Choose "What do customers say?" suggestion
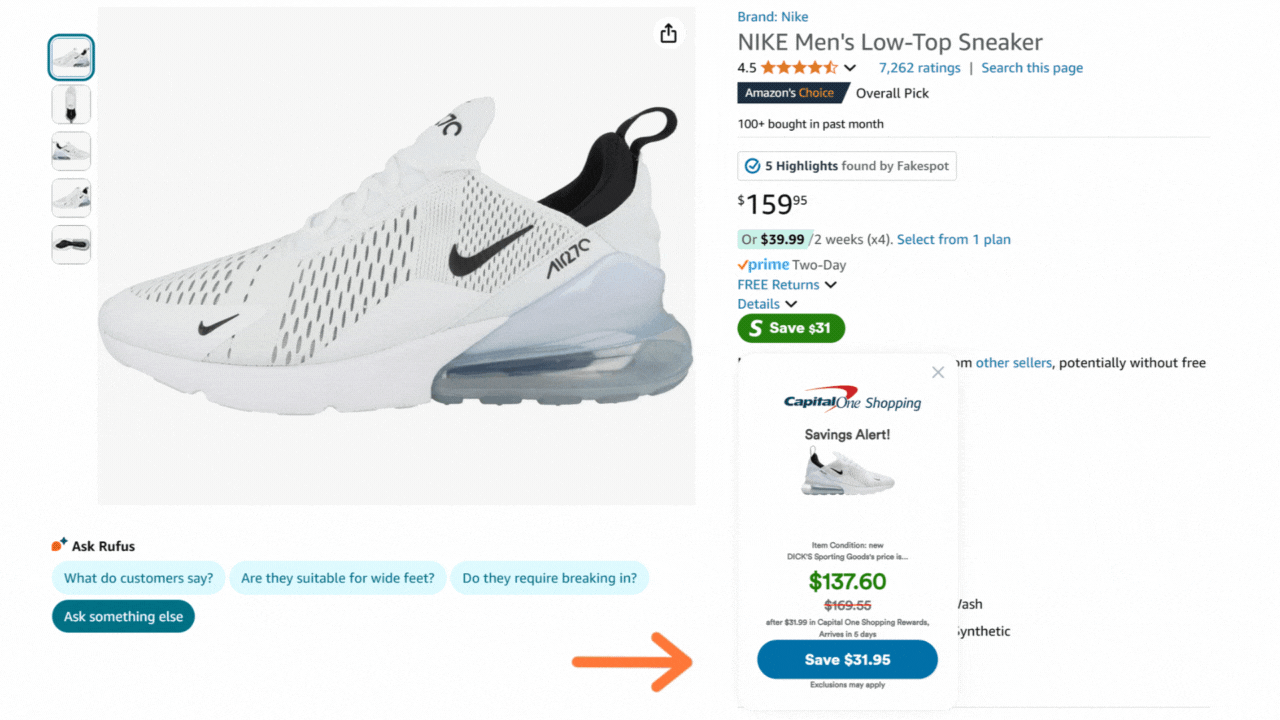The width and height of the screenshot is (1280, 720). [138, 578]
